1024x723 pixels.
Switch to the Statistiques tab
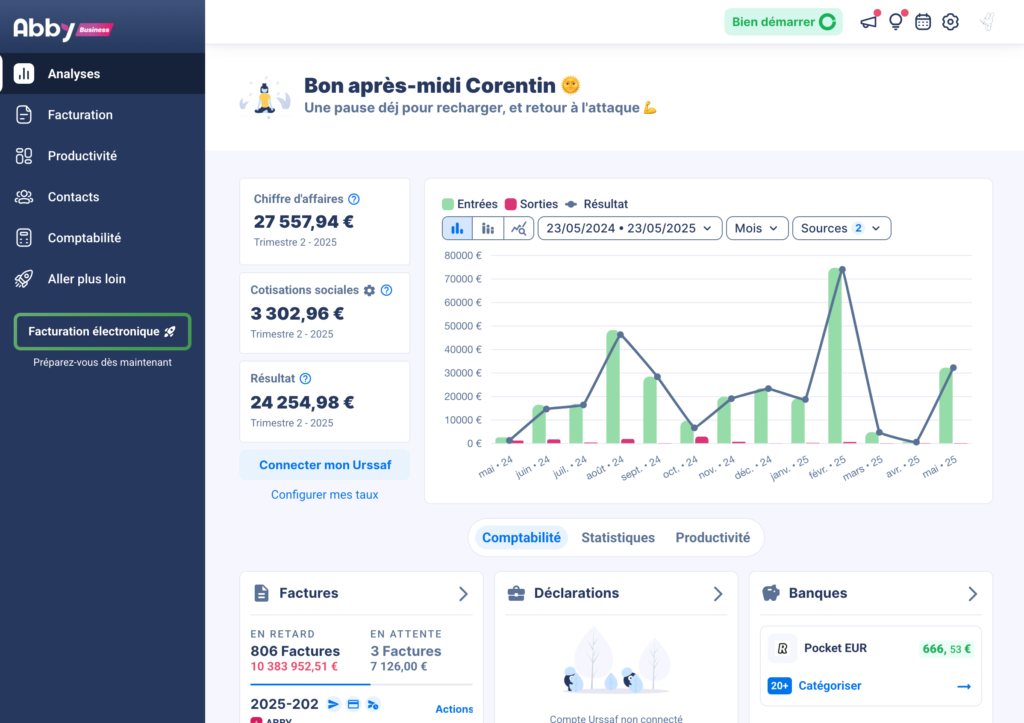618,538
